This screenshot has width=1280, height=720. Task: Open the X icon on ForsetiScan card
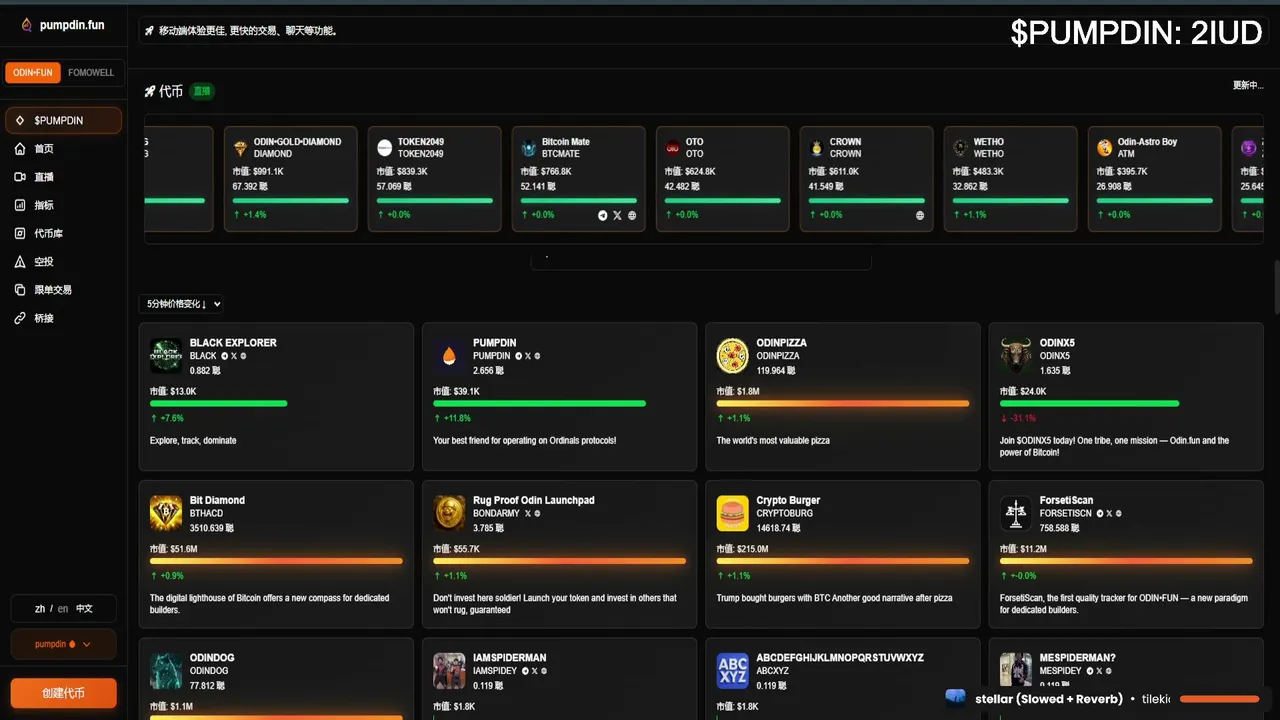(1109, 514)
